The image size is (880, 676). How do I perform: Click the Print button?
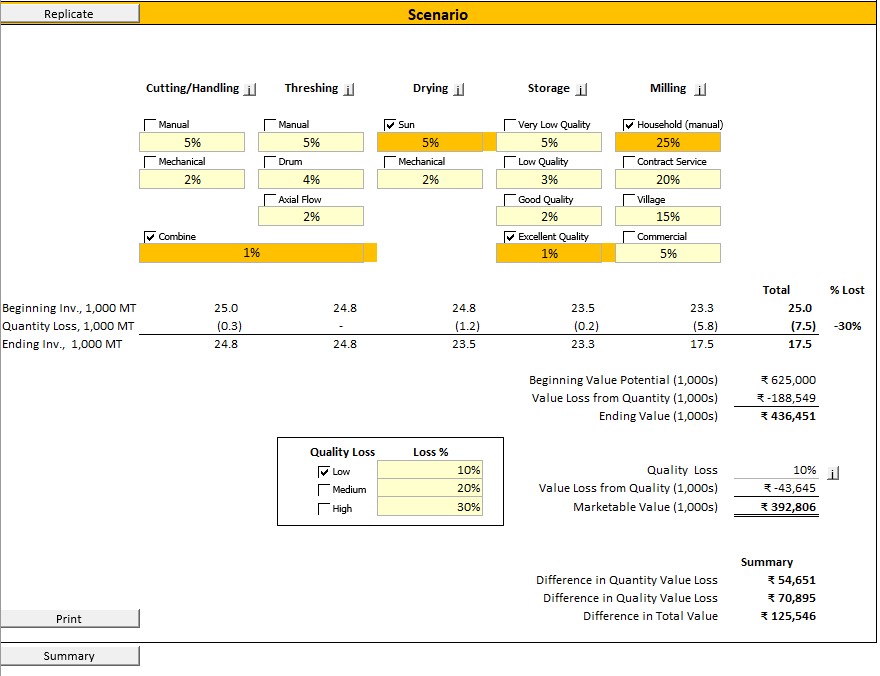[x=69, y=619]
